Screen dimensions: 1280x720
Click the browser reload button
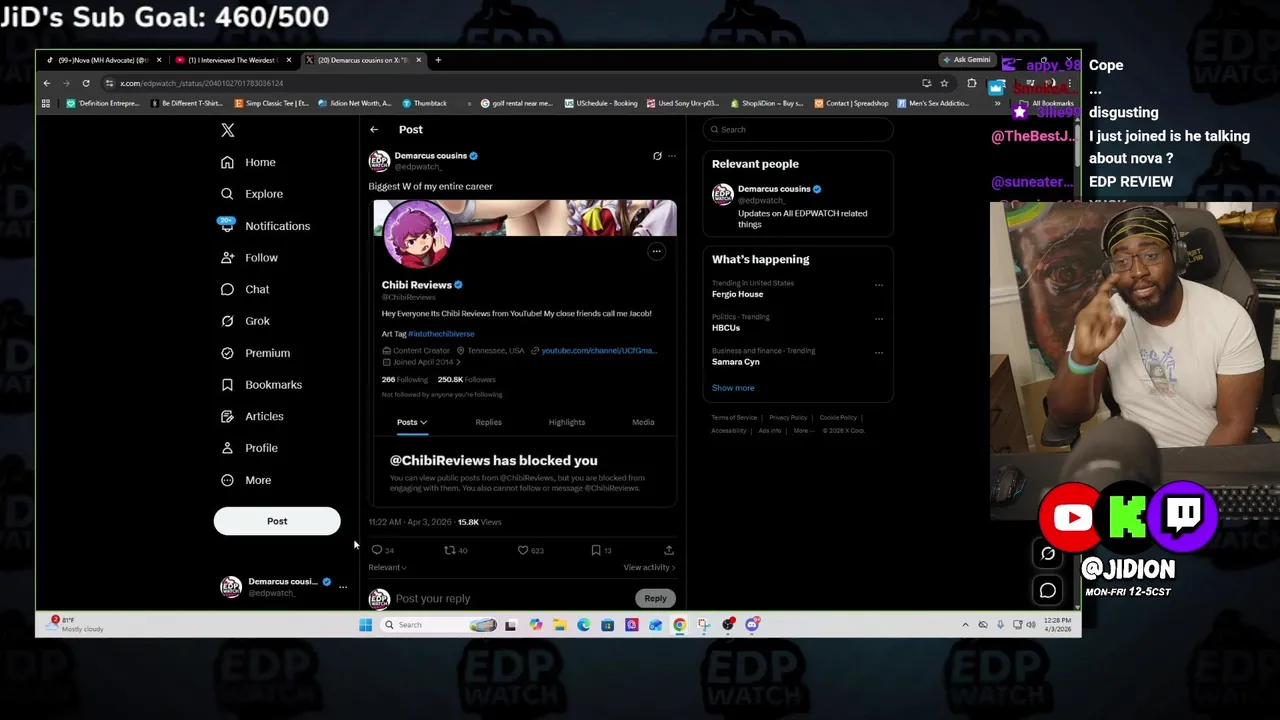coord(86,83)
